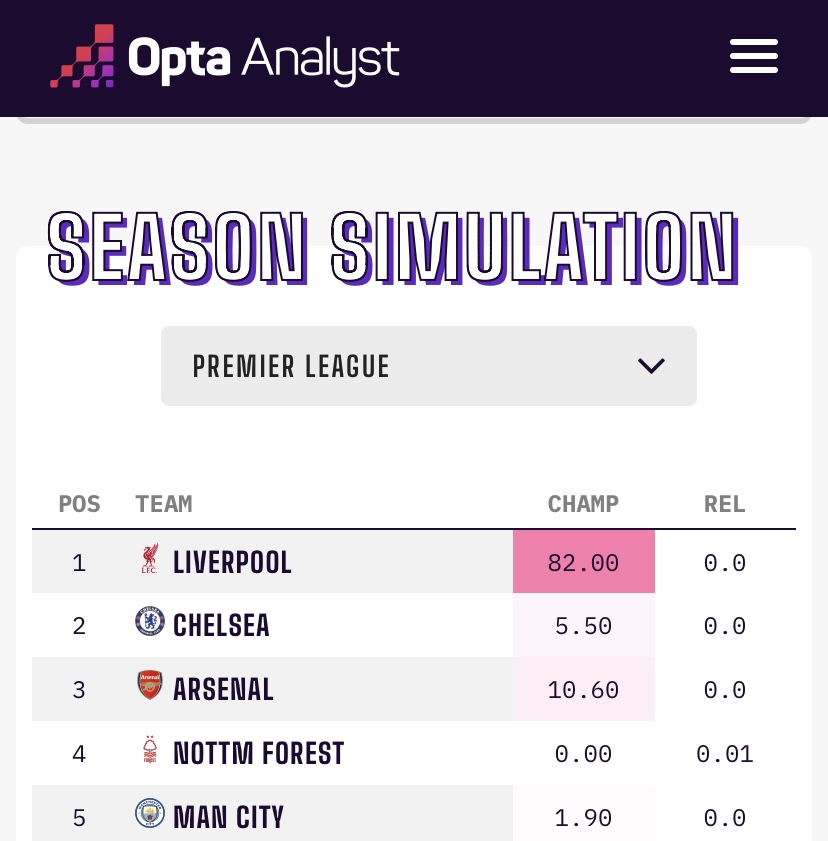Click the dropdown chevron arrow

(x=651, y=366)
